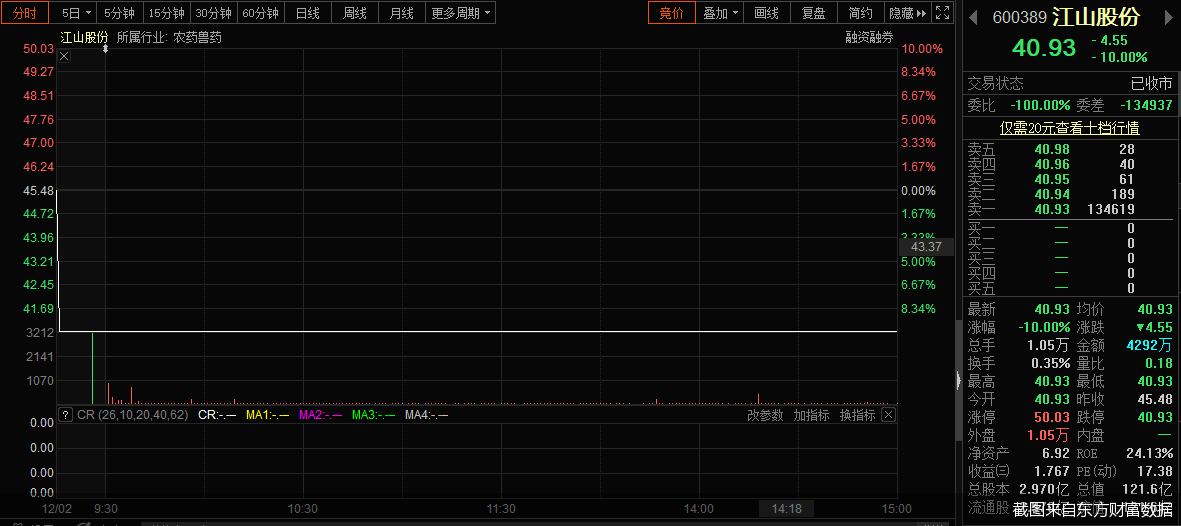
Task: Close the chart overlay with the top-left X
Action: tap(65, 56)
